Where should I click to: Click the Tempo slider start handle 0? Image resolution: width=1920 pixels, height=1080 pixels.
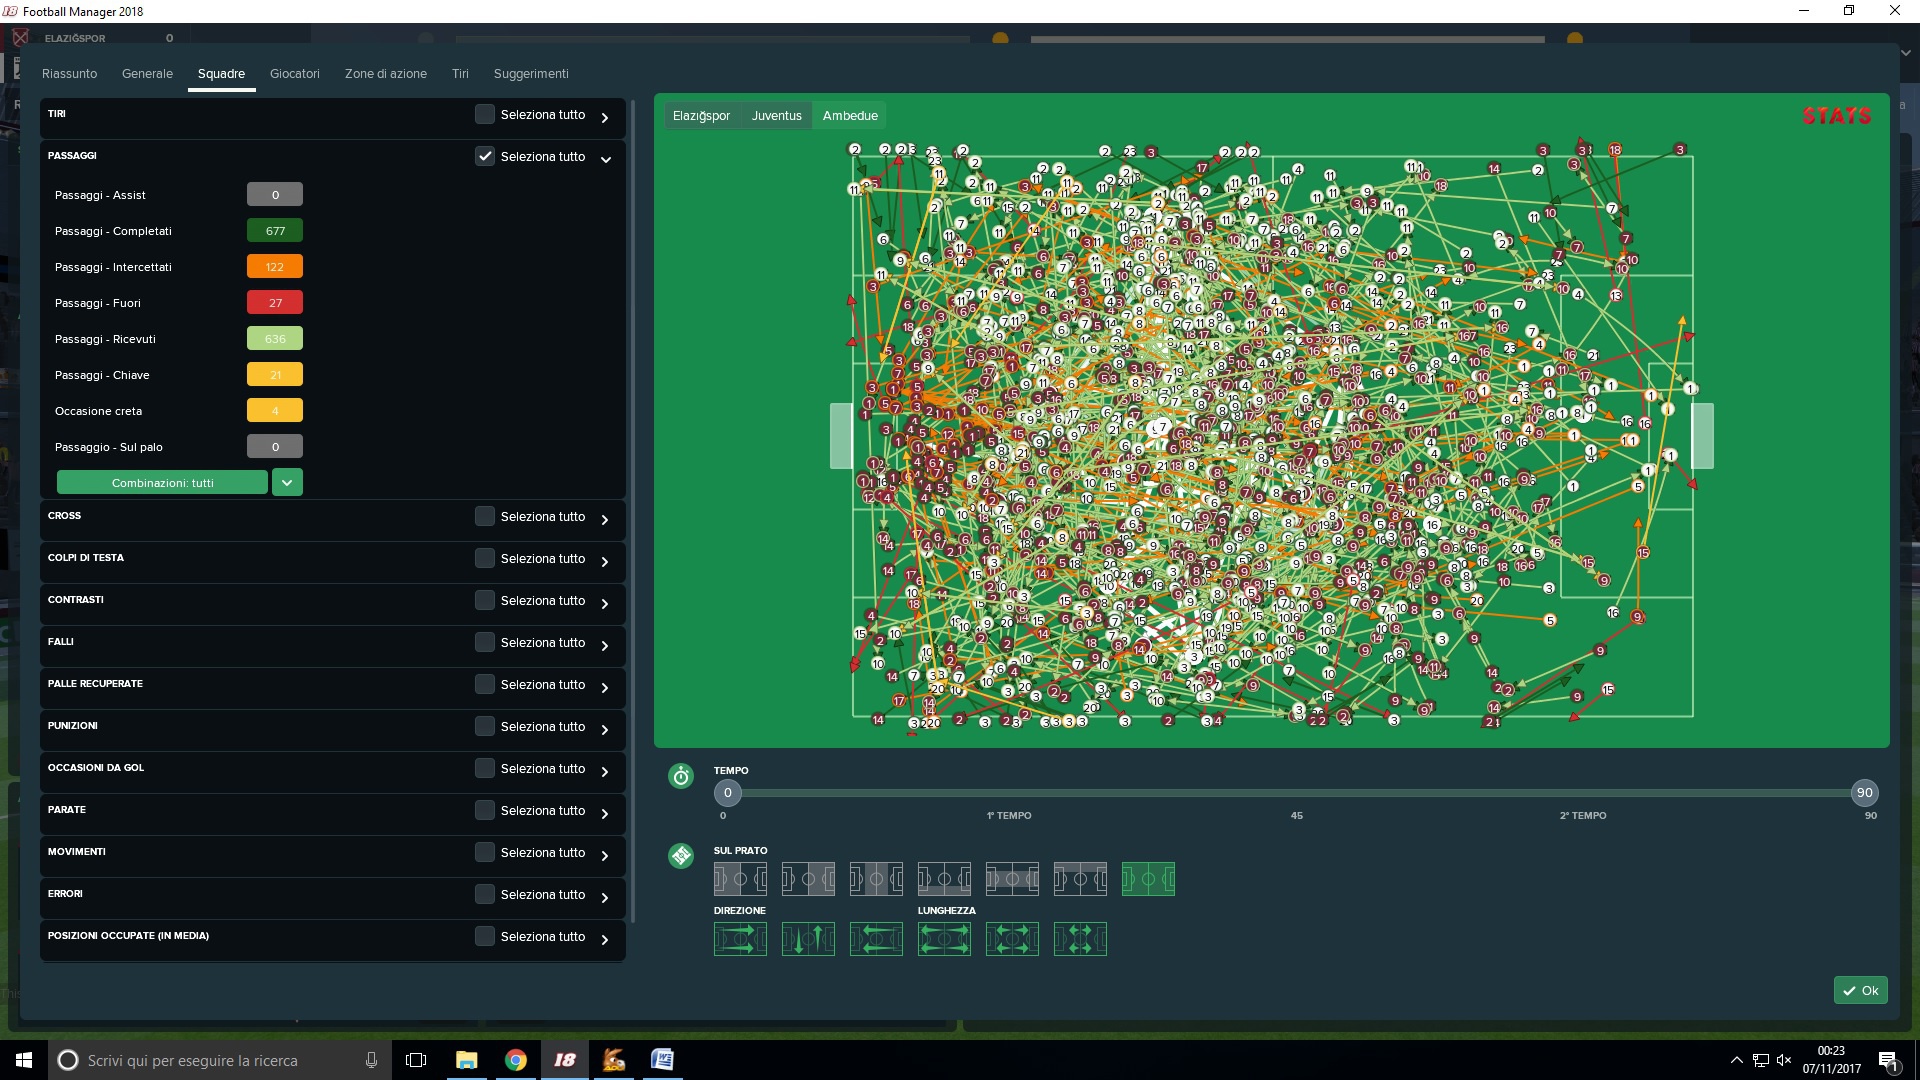727,793
